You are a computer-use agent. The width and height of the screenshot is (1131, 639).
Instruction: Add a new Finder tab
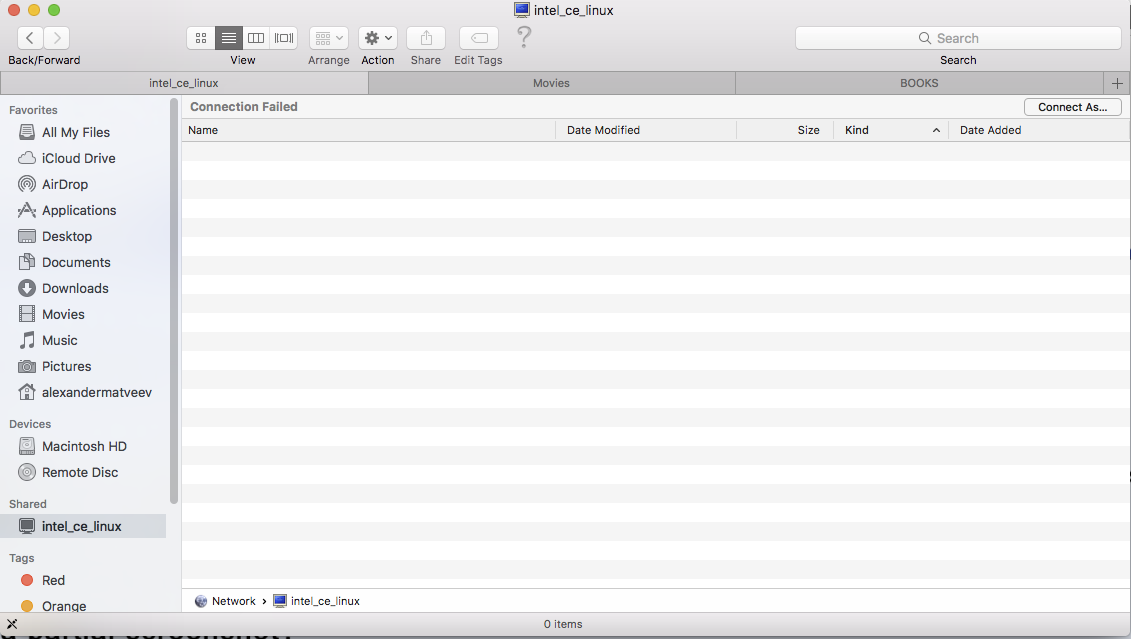pos(1117,83)
